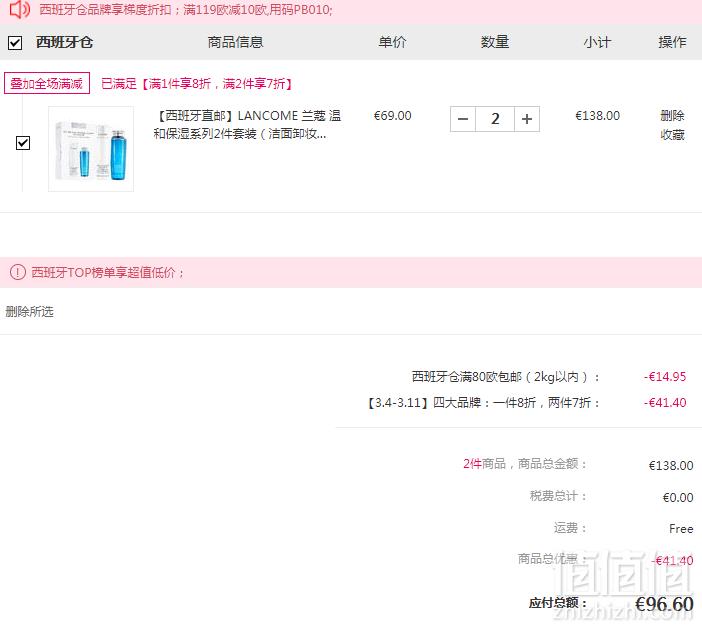This screenshot has height=629, width=702.
Task: Click the 四大品牌 discount label
Action: 483,402
